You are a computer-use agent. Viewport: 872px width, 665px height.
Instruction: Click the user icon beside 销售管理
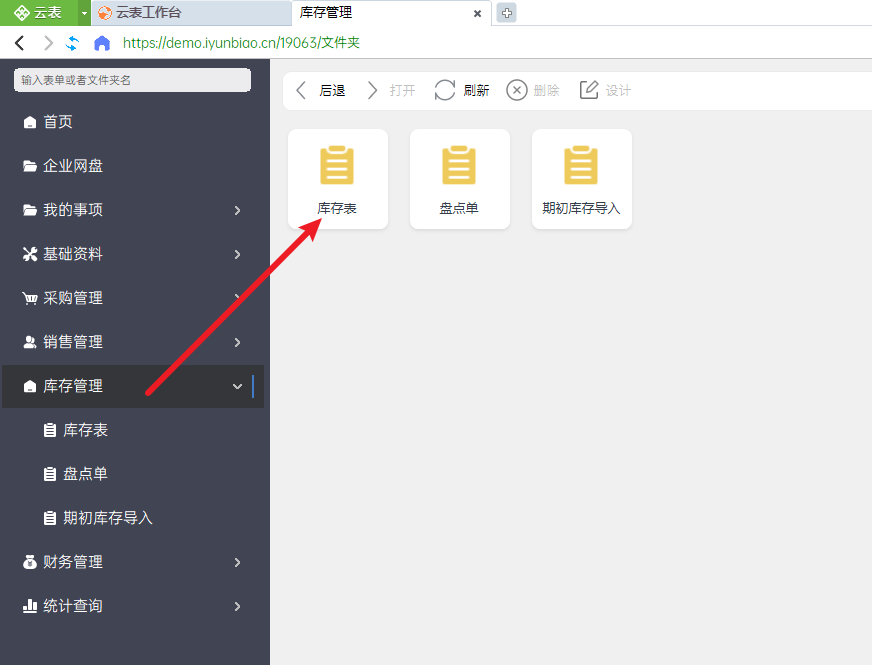[x=30, y=342]
